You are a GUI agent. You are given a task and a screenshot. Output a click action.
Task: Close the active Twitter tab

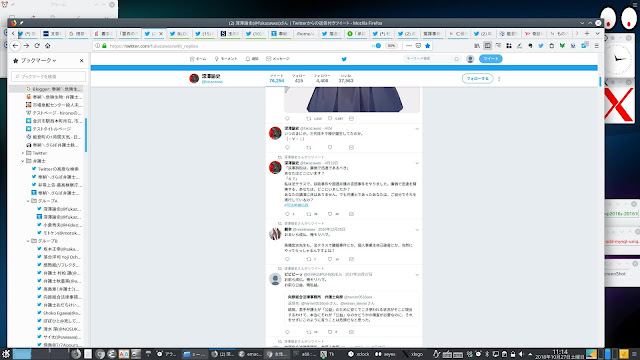tap(161, 34)
